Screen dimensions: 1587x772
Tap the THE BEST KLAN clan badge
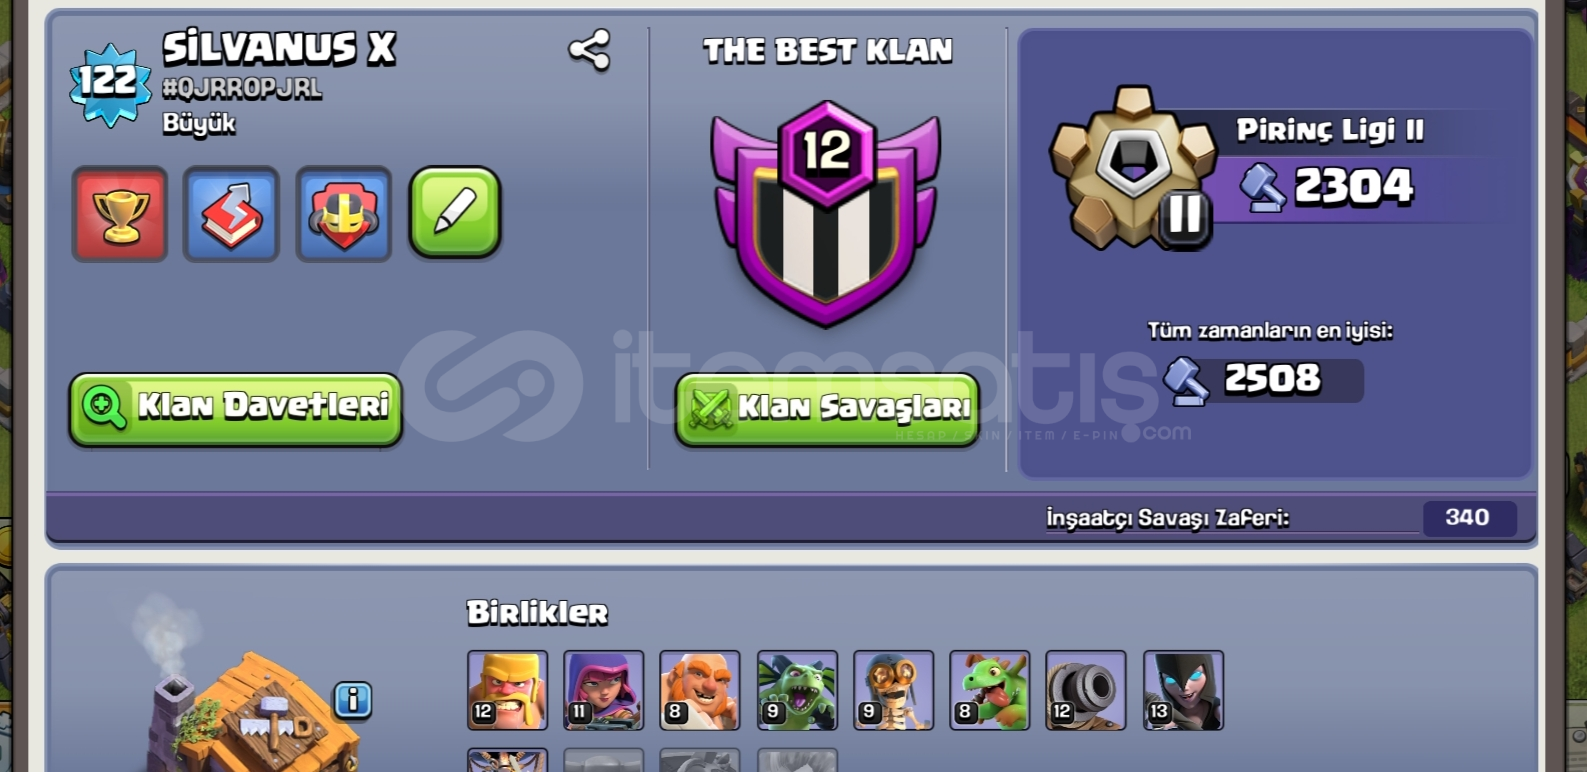click(826, 214)
